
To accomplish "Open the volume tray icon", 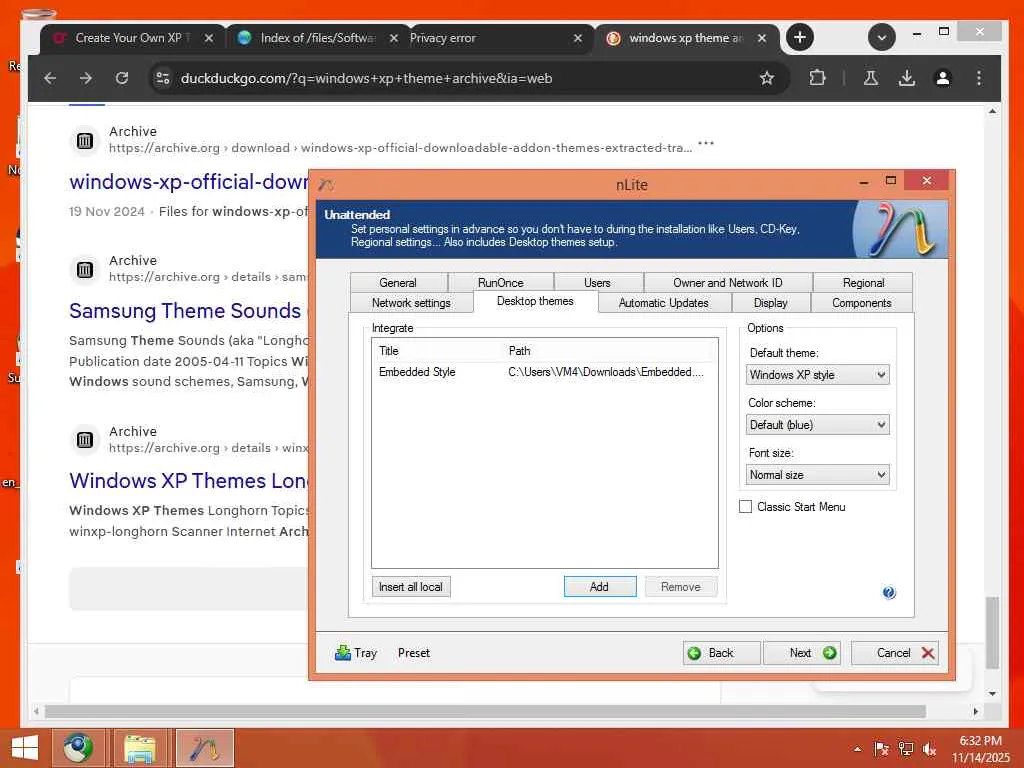I will 929,749.
